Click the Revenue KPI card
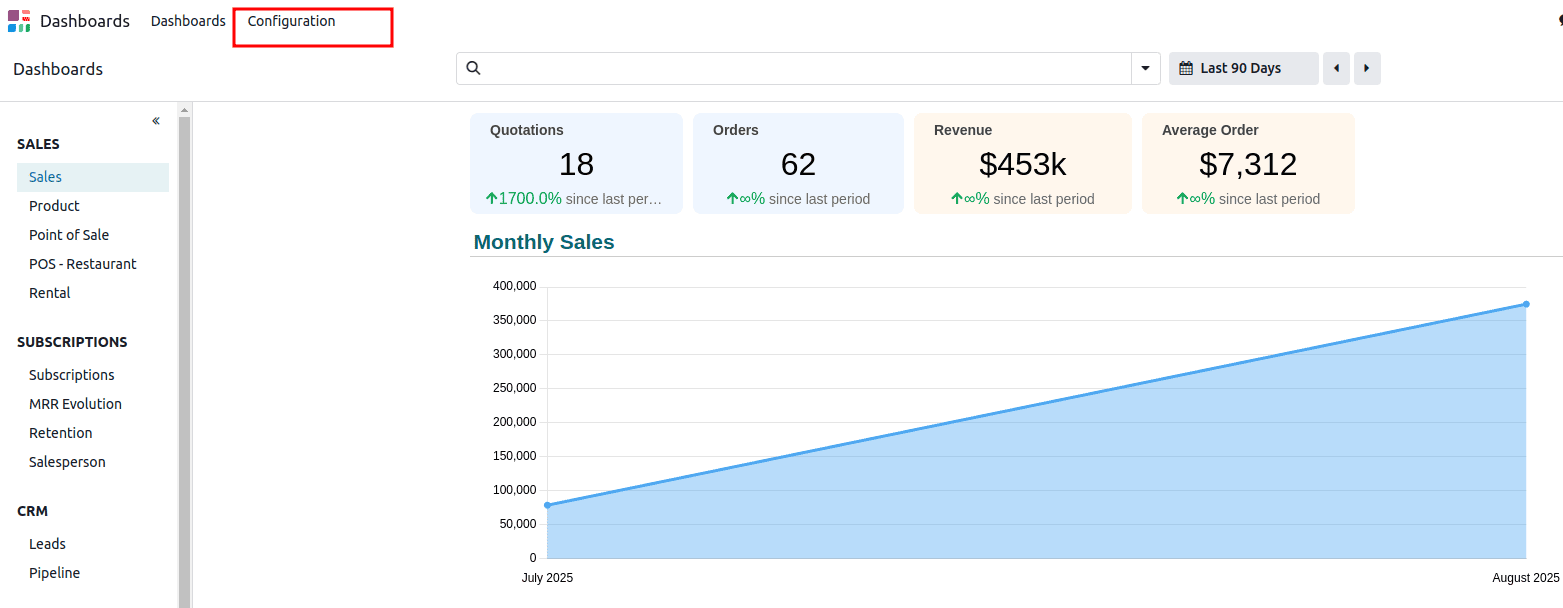This screenshot has width=1563, height=608. (x=1022, y=163)
